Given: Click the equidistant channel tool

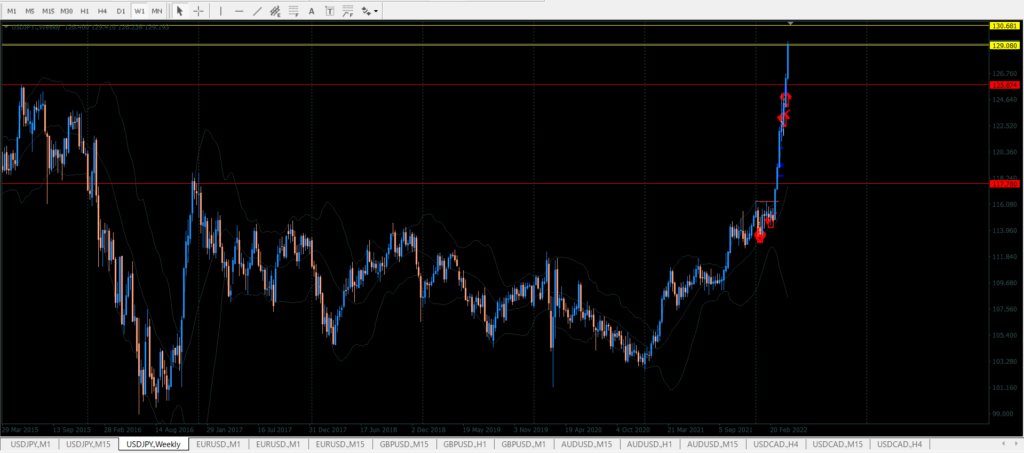Looking at the screenshot, I should (276, 11).
